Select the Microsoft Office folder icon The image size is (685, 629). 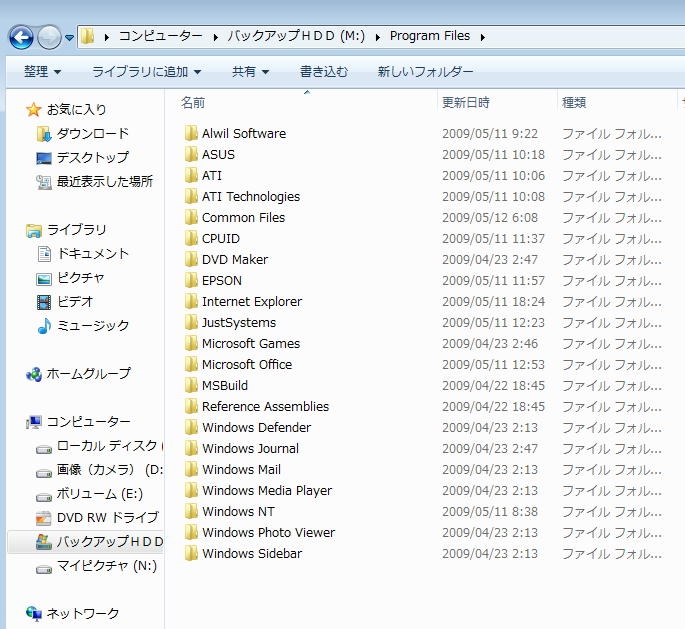191,364
